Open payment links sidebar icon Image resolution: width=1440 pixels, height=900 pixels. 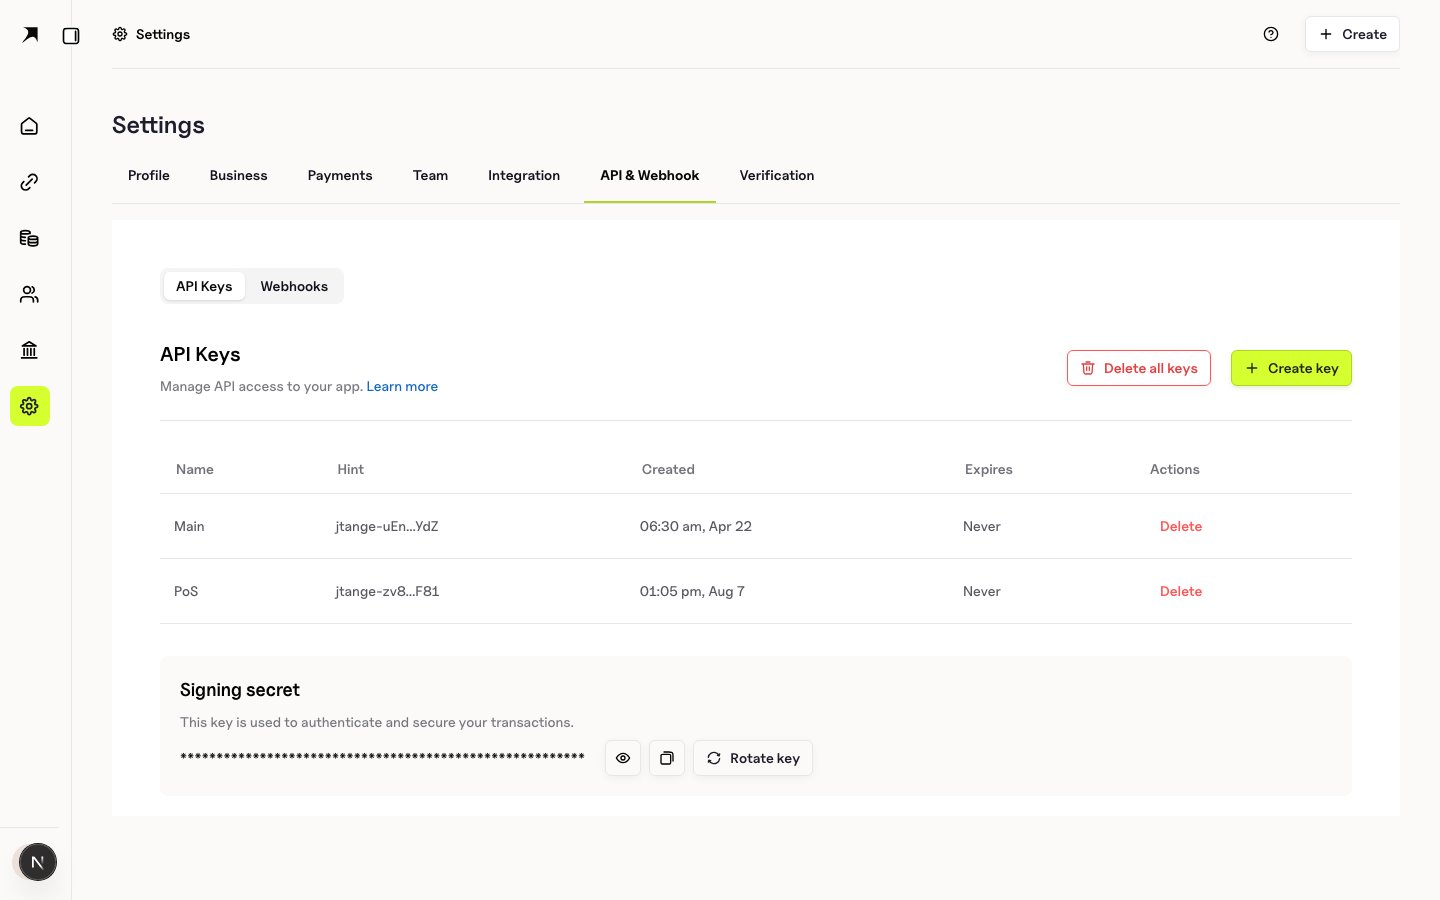[x=29, y=182]
